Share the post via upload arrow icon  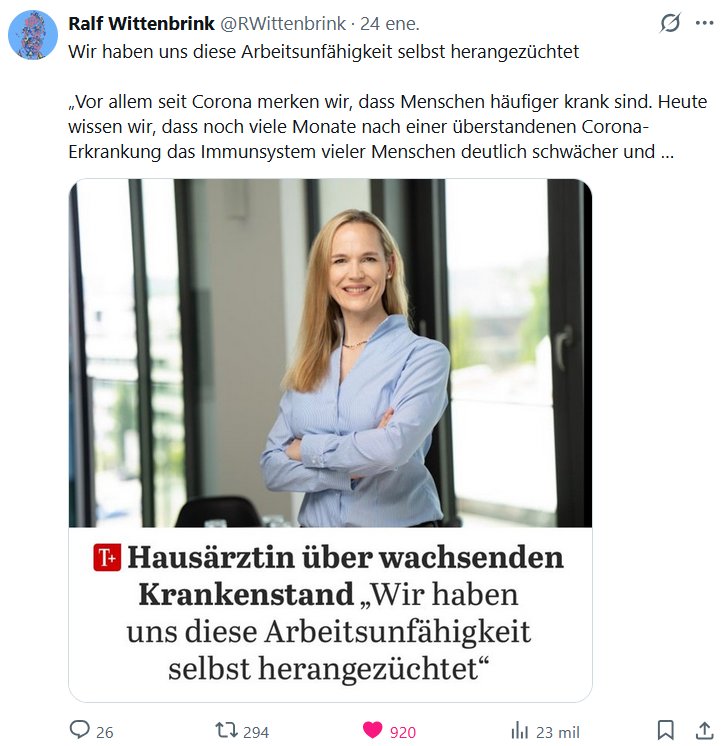click(705, 730)
